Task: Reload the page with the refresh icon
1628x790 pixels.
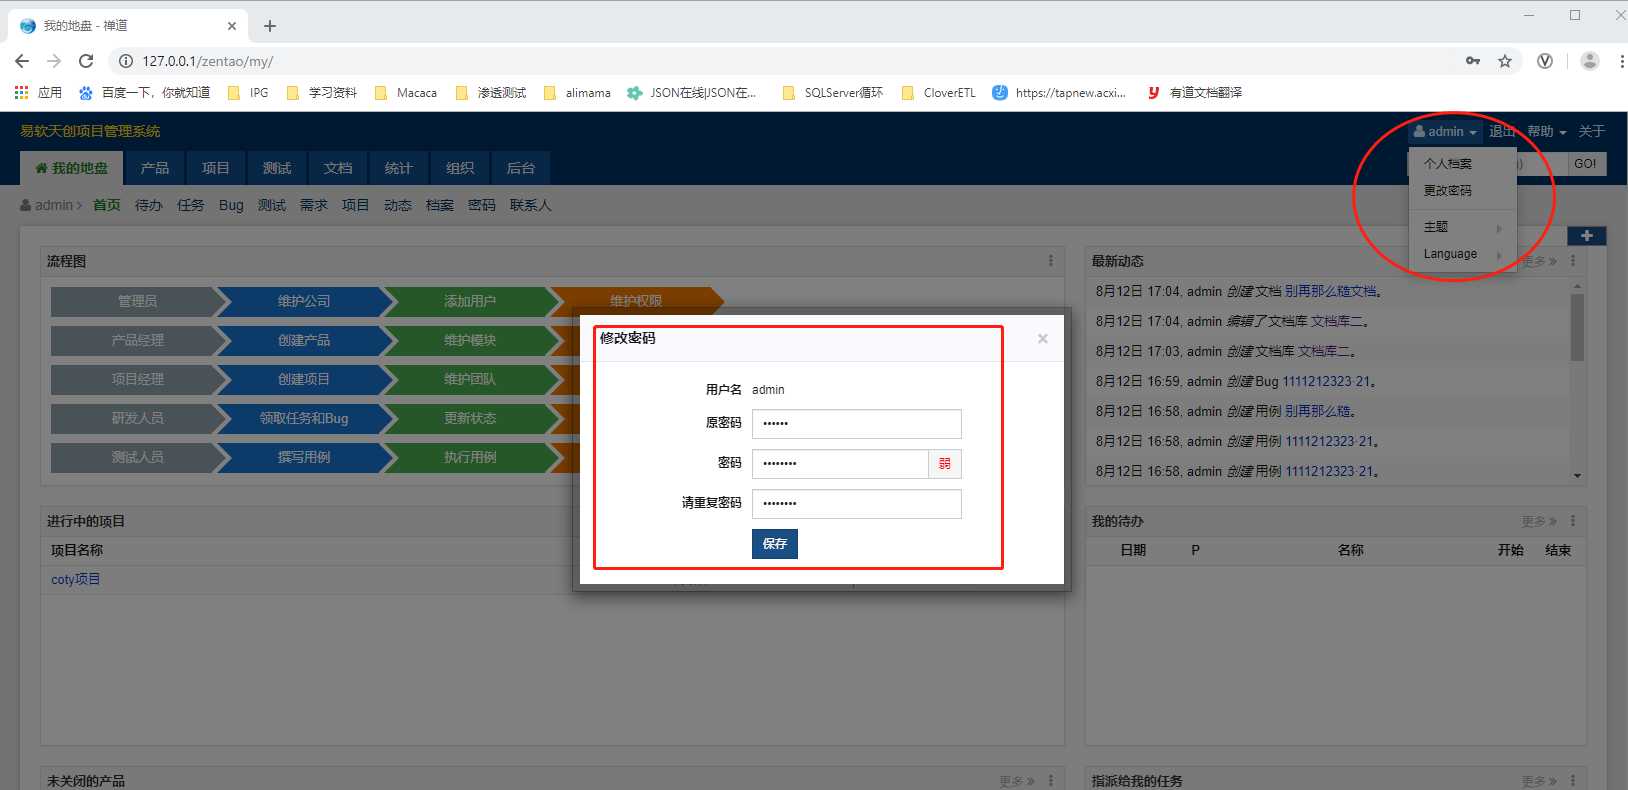Action: point(86,61)
